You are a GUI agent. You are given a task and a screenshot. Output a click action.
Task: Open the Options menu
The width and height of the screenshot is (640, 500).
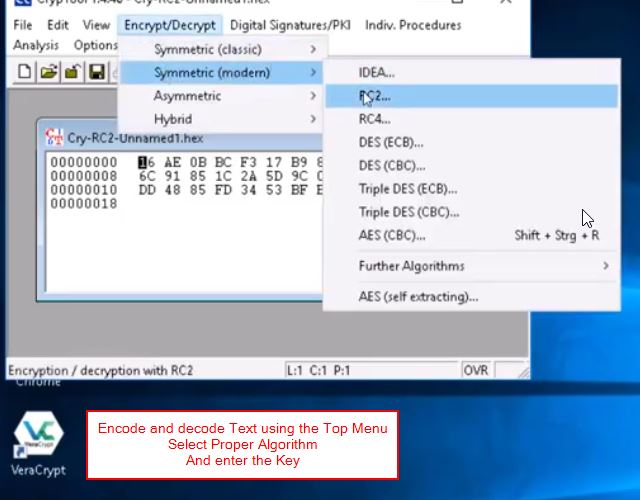tap(96, 45)
